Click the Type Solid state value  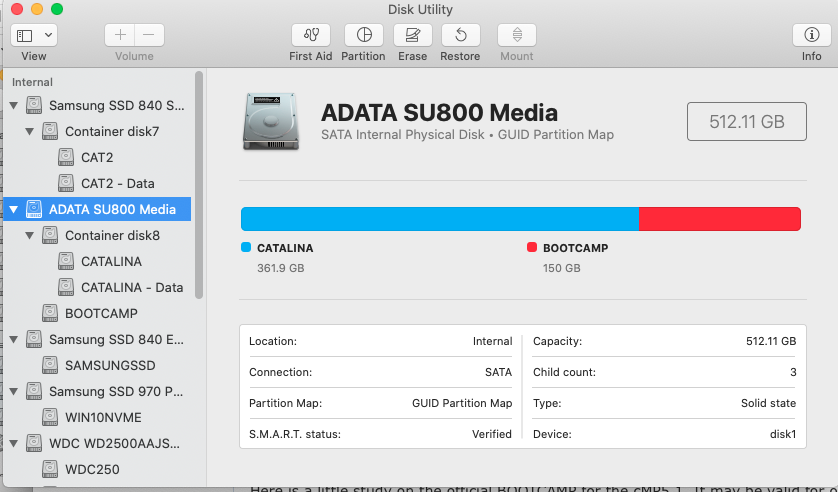[769, 403]
